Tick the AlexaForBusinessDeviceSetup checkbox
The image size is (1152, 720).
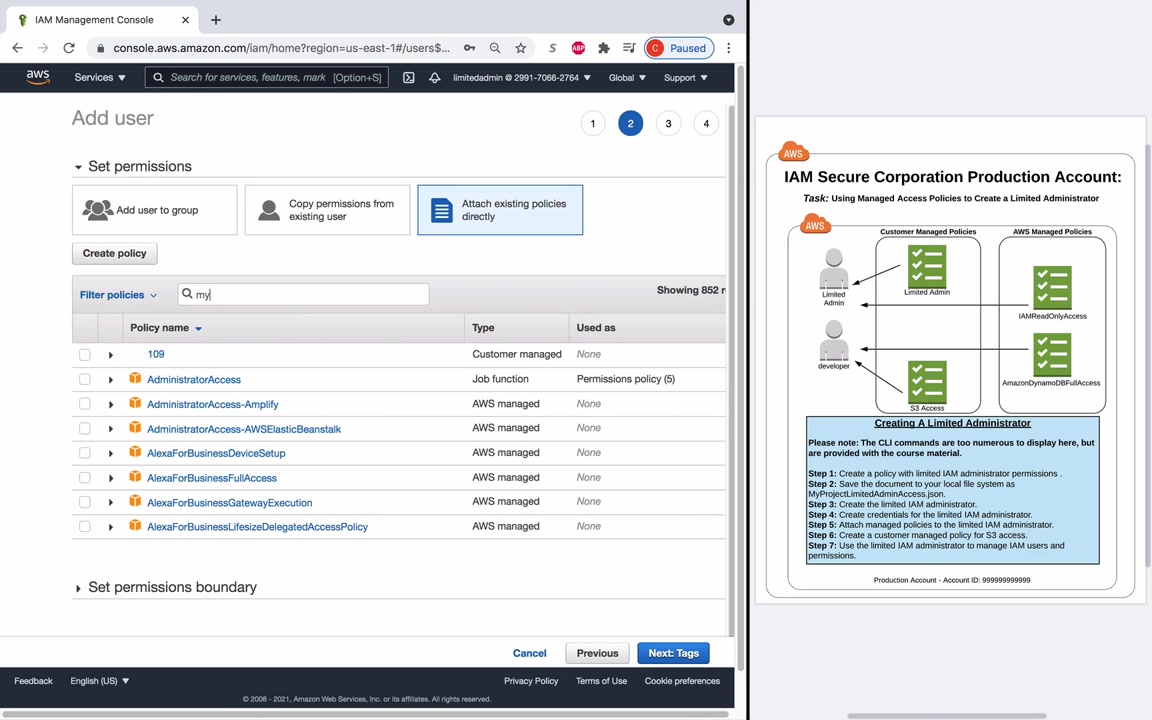(x=85, y=453)
